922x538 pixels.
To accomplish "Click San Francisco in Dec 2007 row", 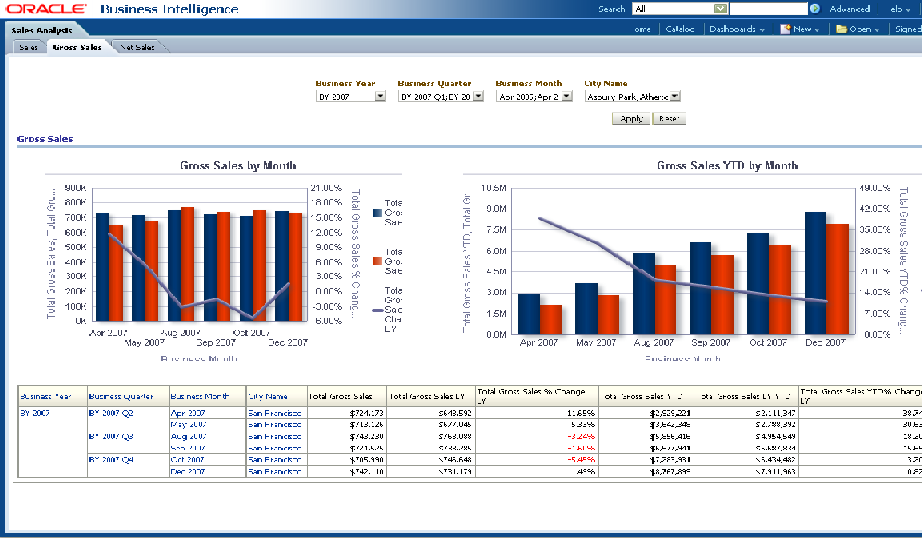I will [x=275, y=471].
